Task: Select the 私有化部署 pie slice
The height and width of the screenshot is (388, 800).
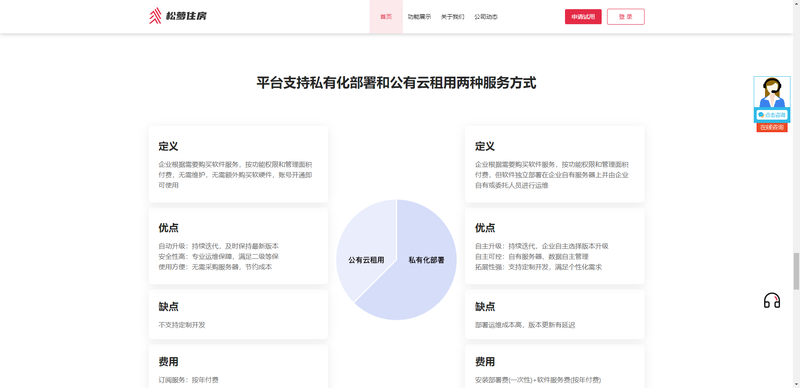Action: (427, 260)
